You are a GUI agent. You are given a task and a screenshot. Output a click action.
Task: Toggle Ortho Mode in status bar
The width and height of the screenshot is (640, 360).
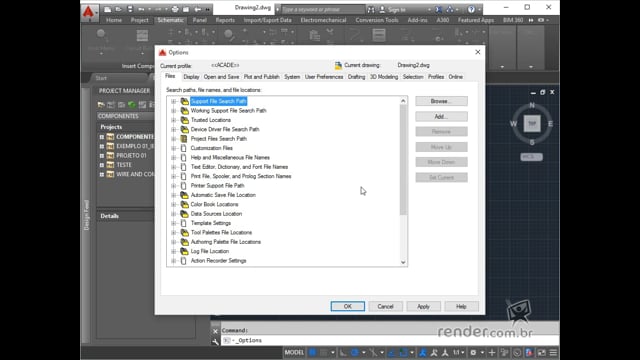343,353
